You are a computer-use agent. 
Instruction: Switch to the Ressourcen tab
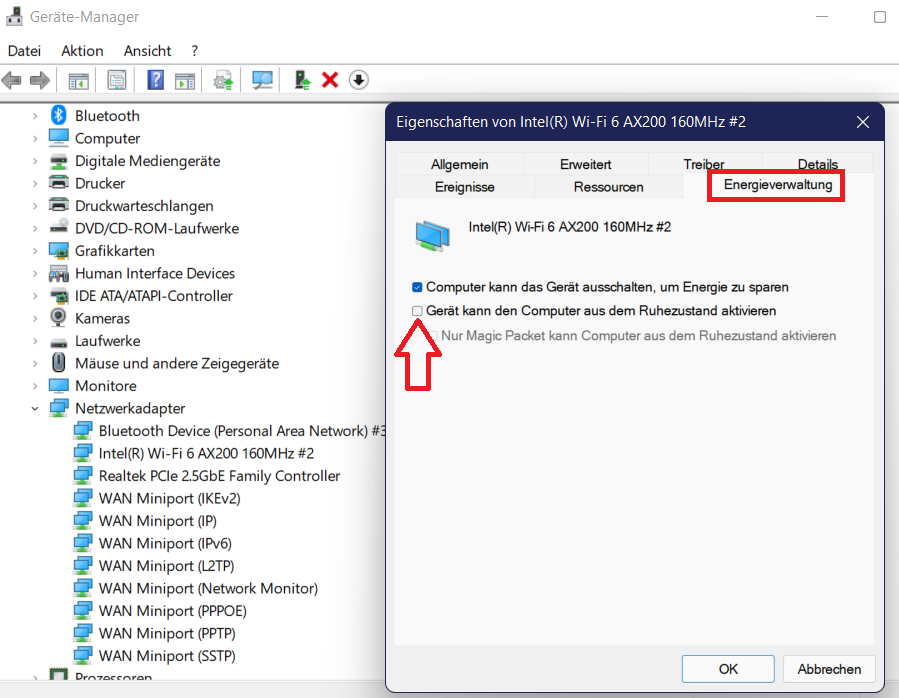(608, 187)
